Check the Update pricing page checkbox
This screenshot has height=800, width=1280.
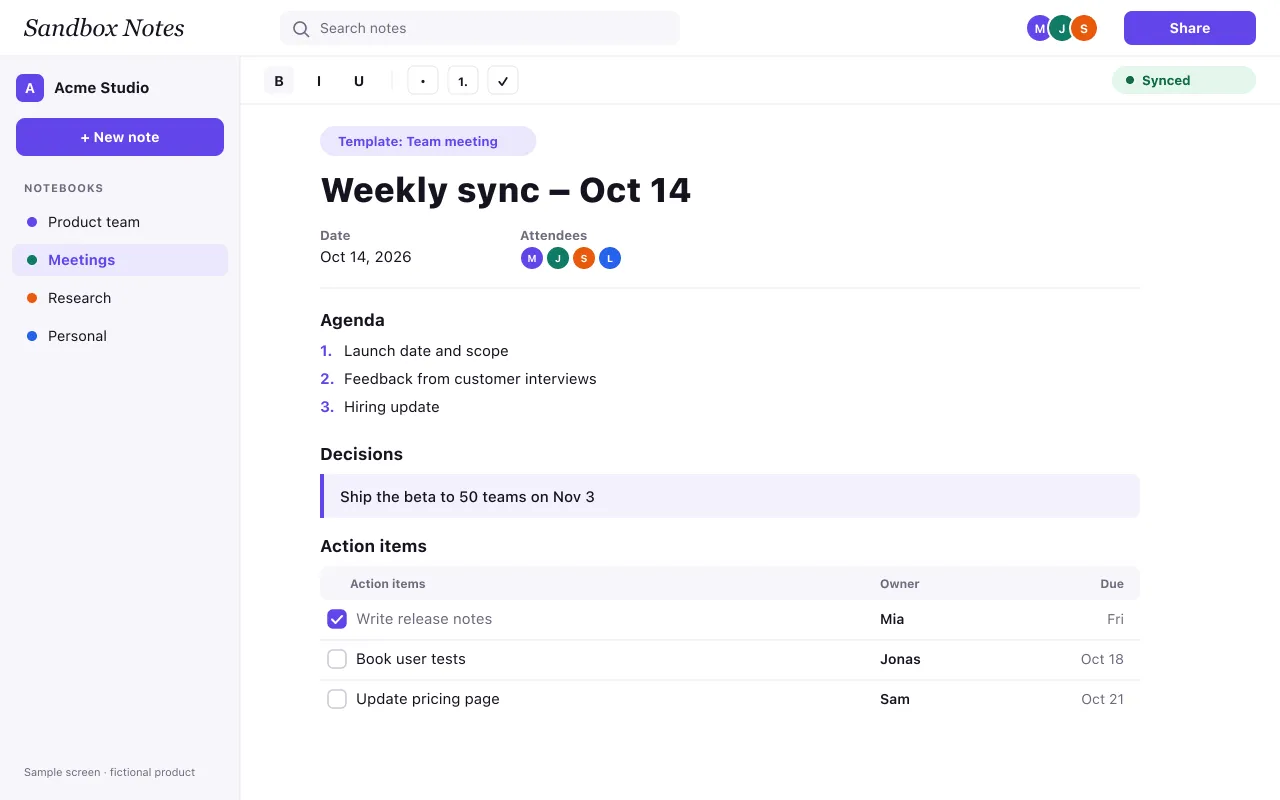(x=337, y=699)
